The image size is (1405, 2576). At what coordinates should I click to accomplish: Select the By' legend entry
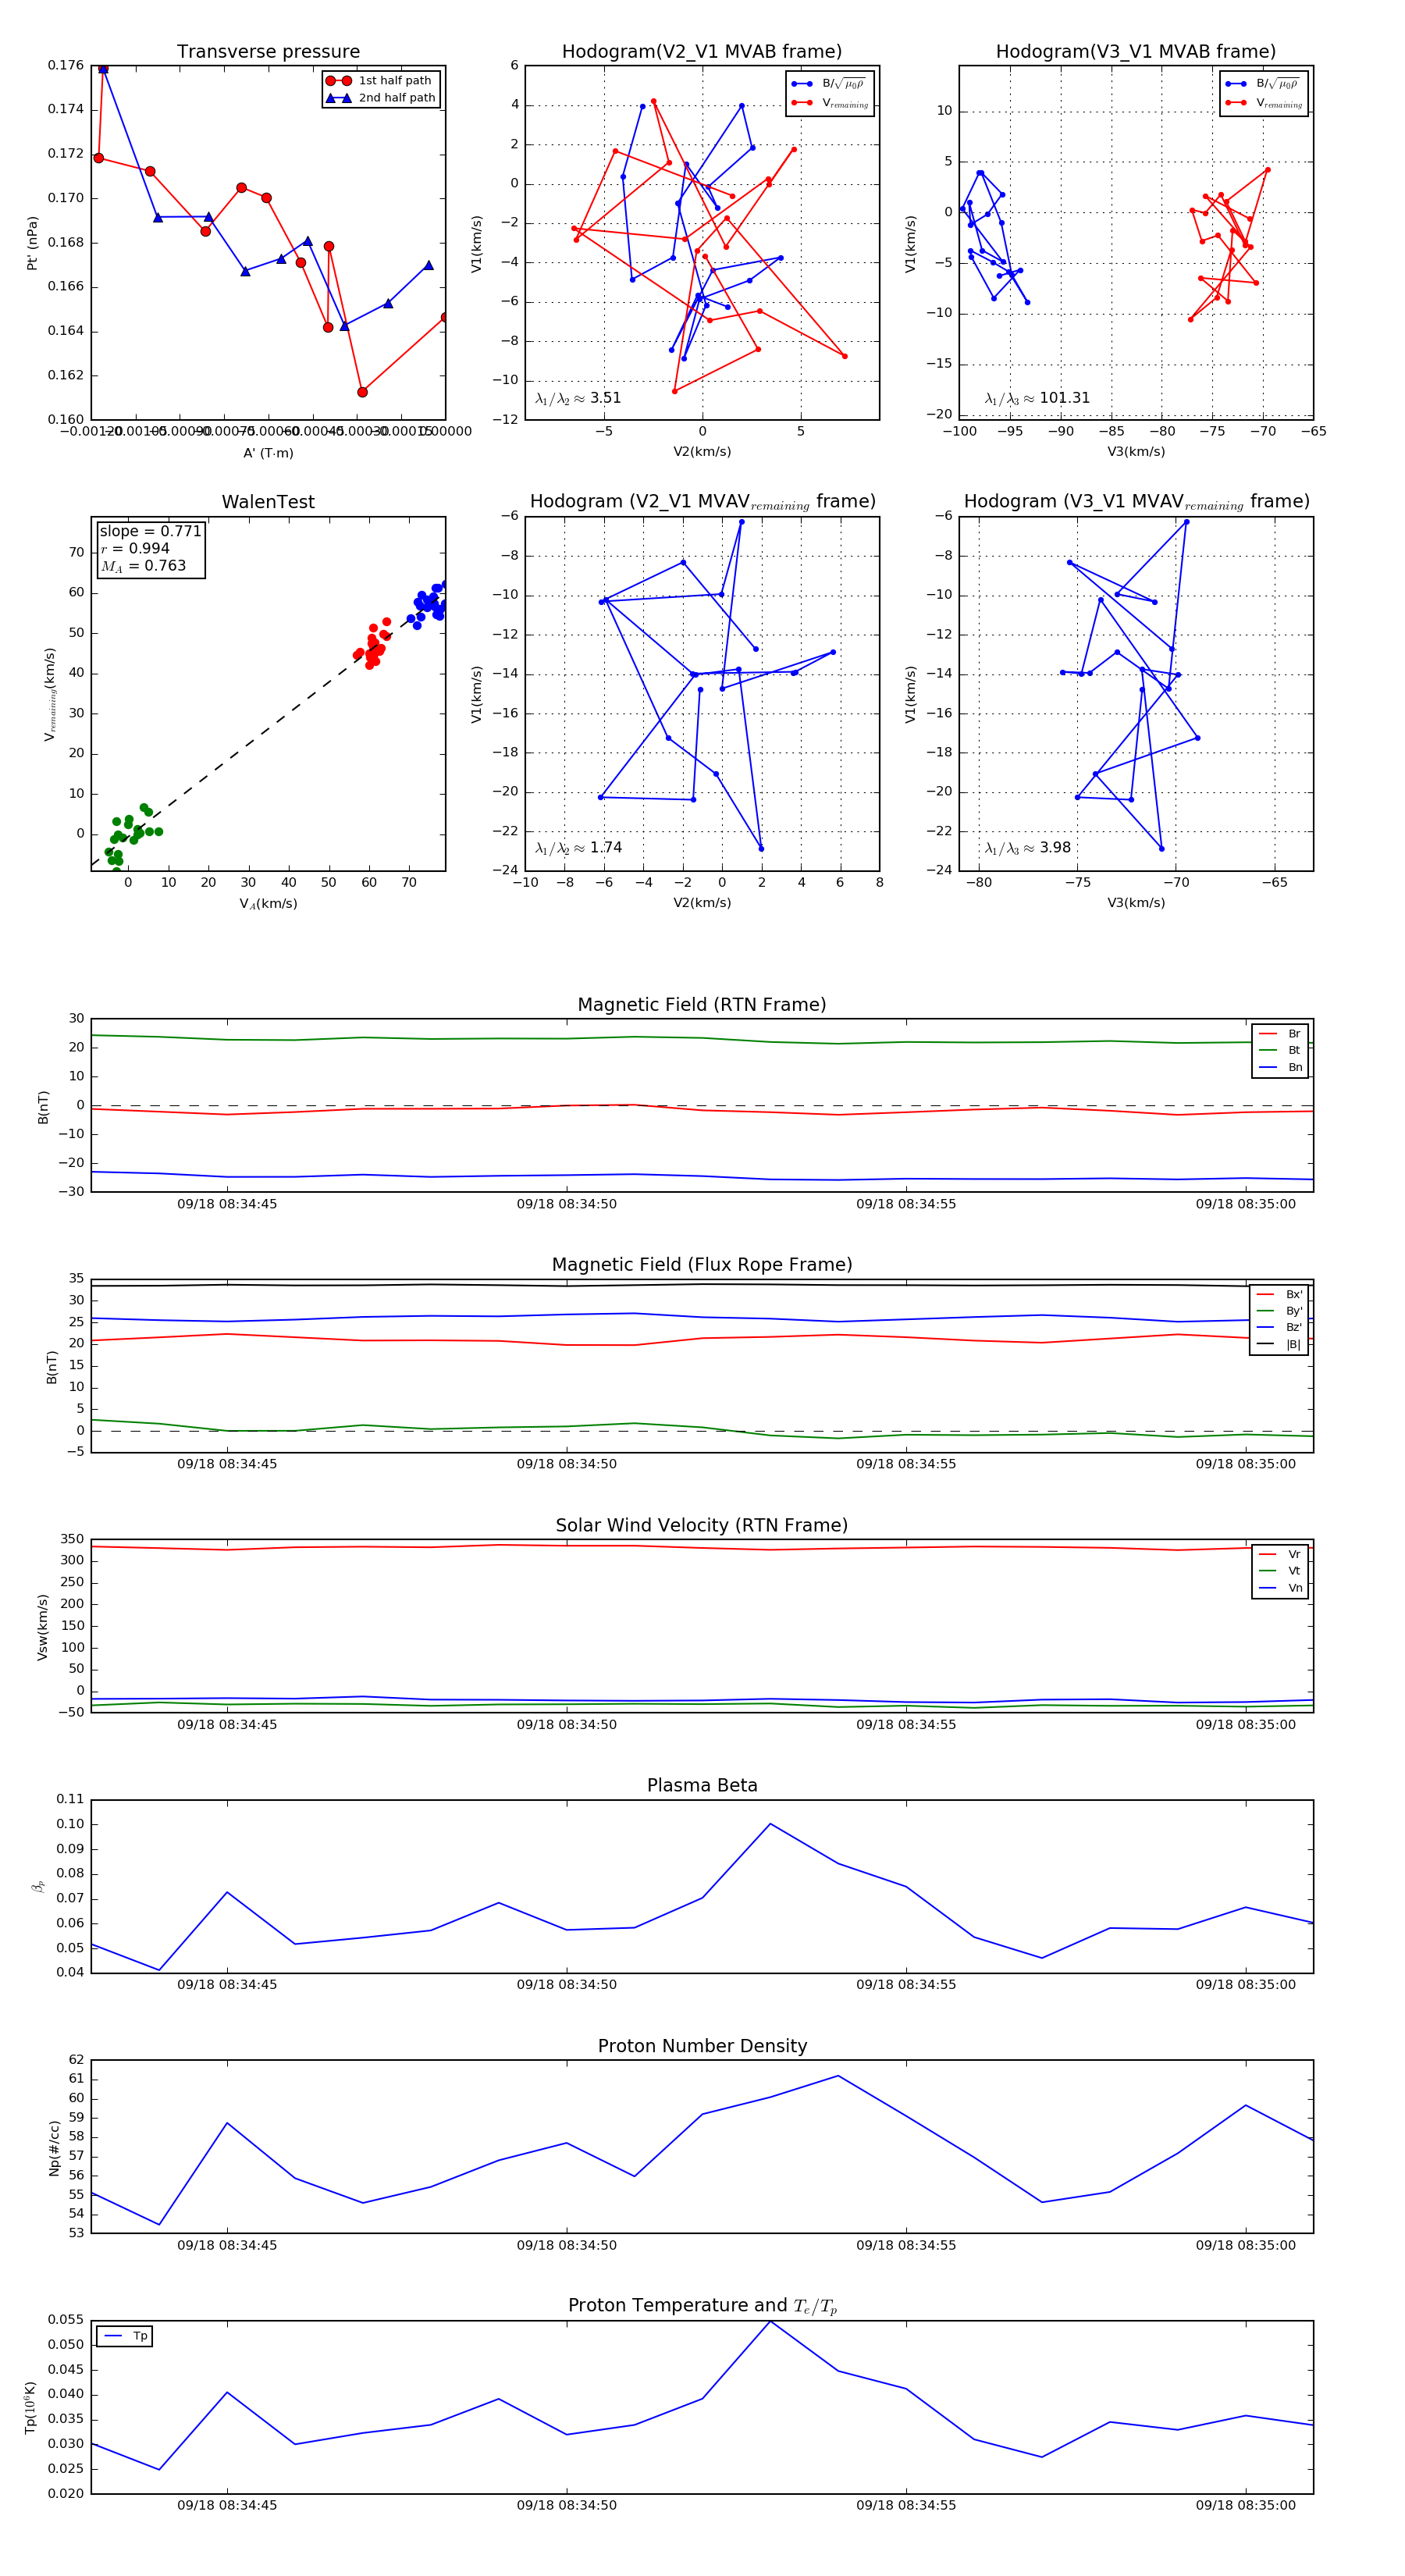1279,1311
